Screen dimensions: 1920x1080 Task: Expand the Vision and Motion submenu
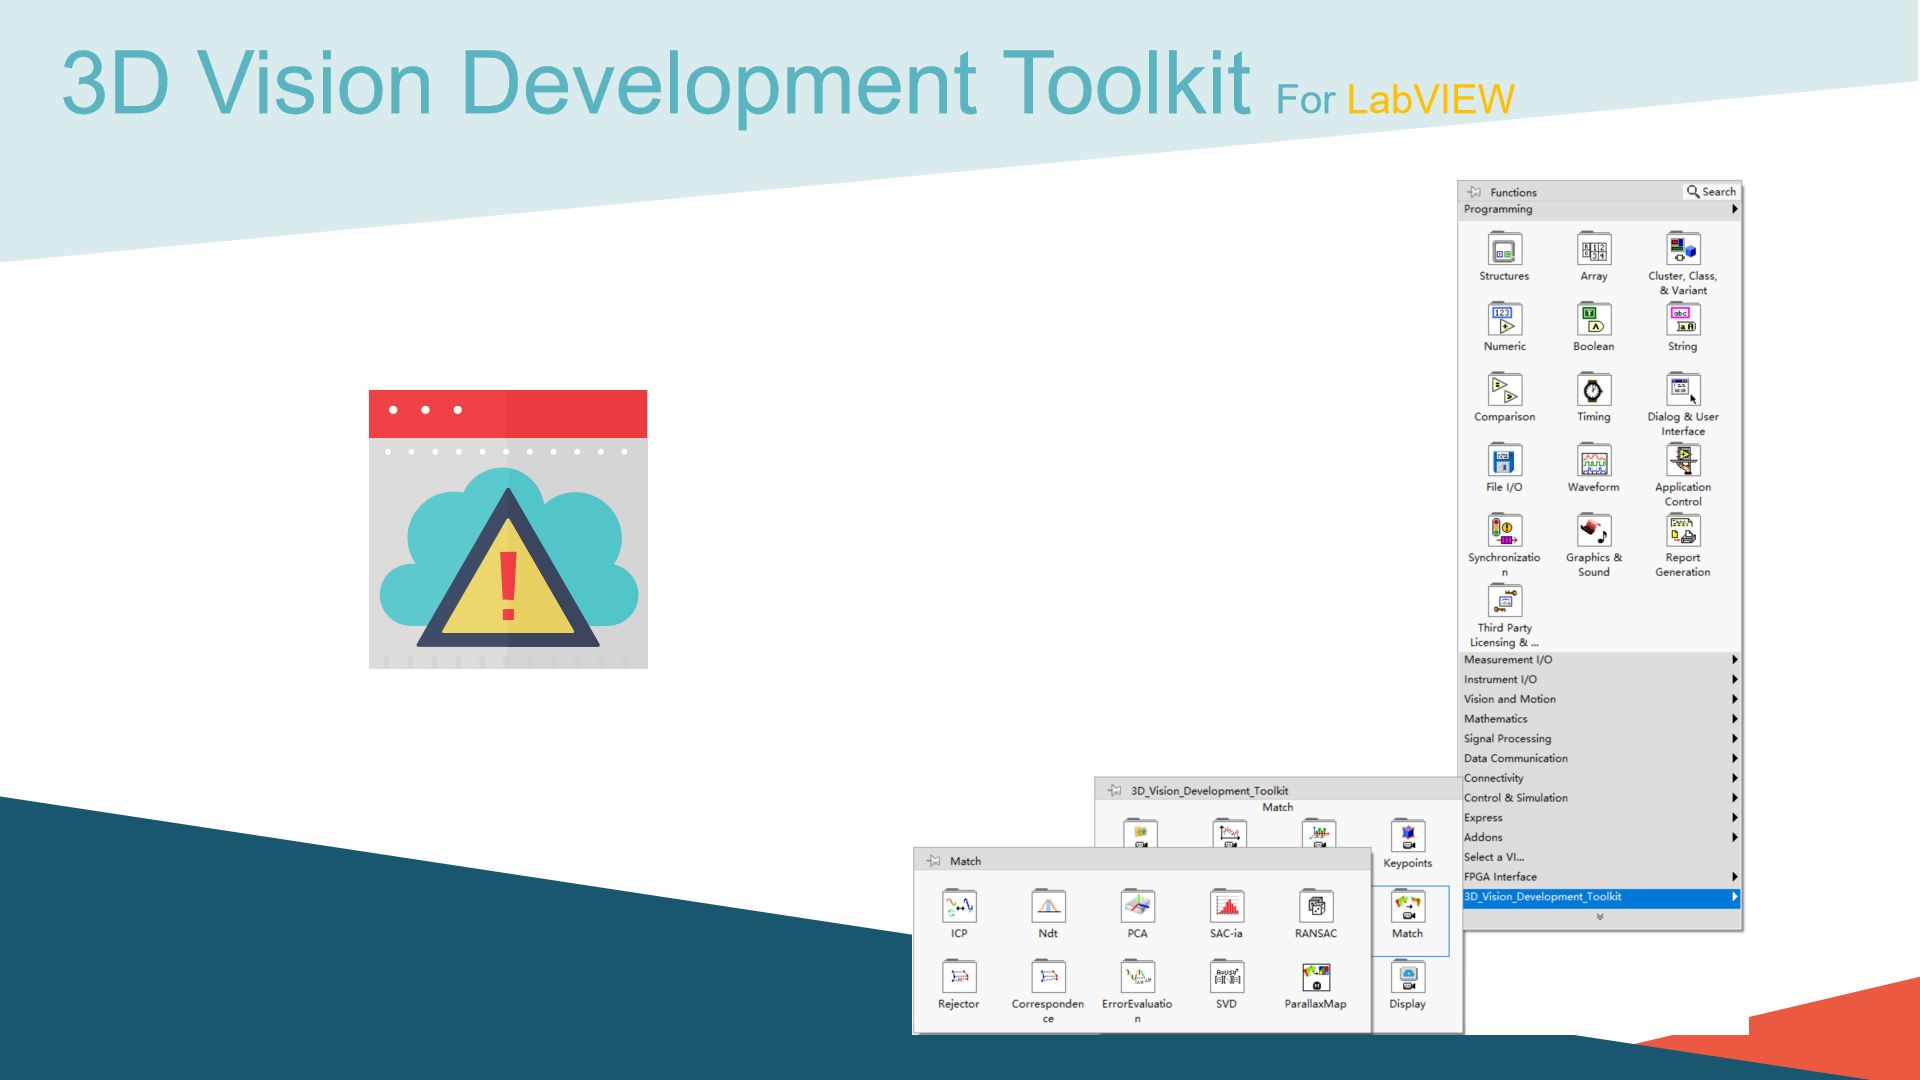tap(1733, 699)
